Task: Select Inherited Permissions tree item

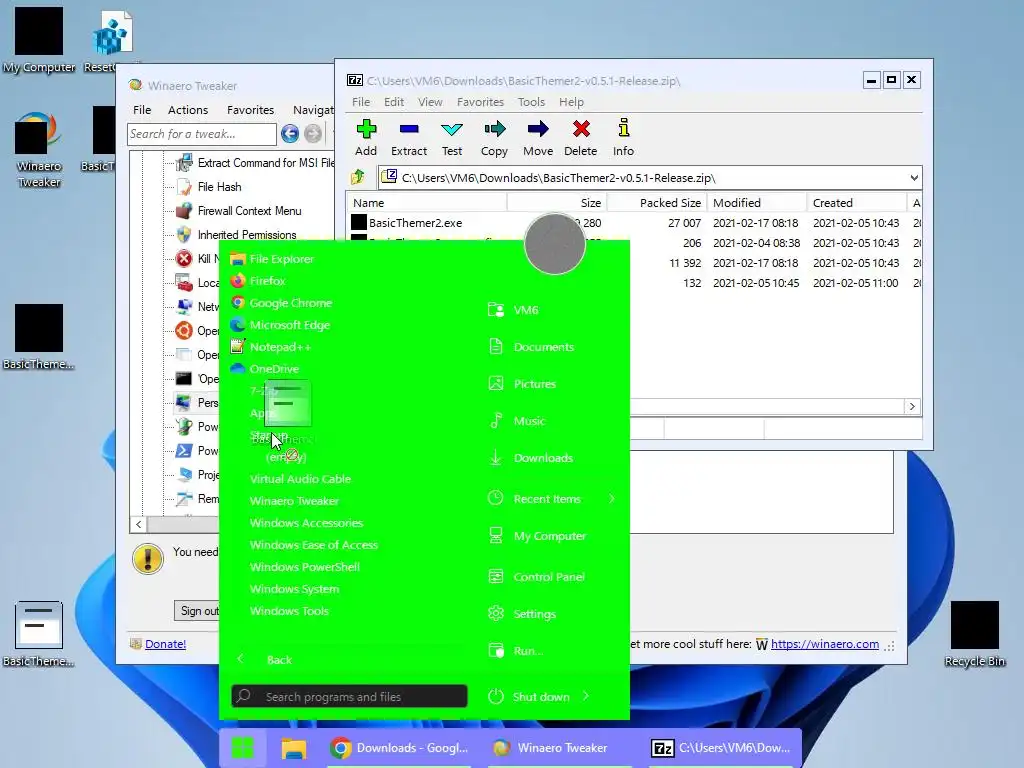Action: coord(247,234)
